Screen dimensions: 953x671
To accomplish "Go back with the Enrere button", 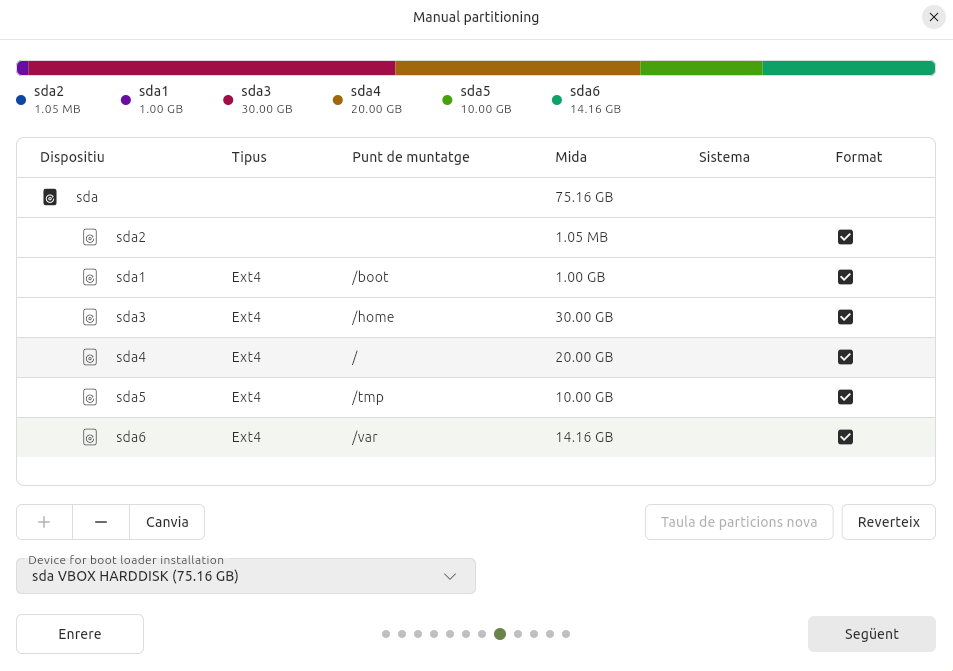I will coord(80,634).
